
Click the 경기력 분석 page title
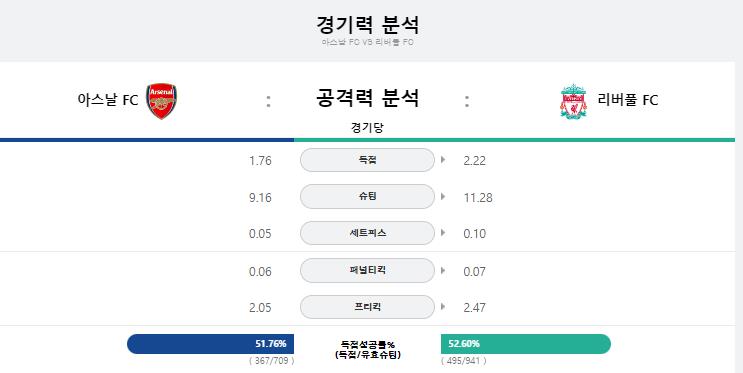367,25
